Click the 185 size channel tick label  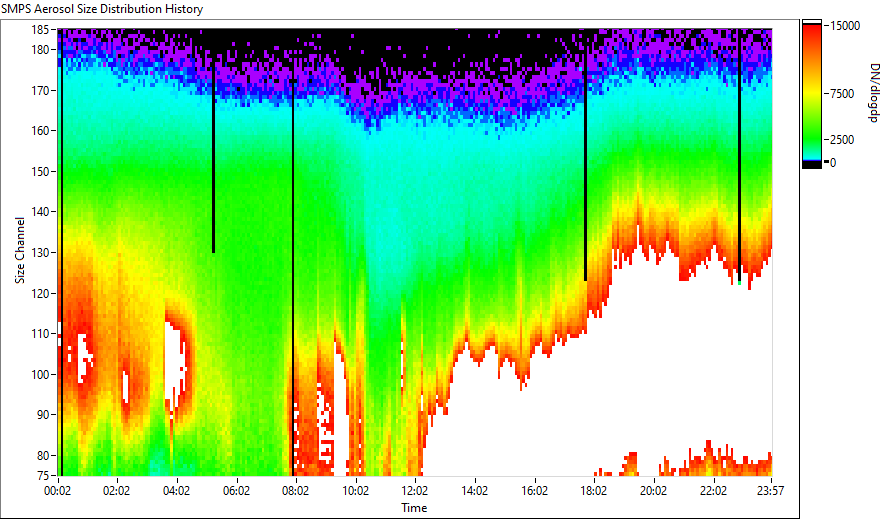pyautogui.click(x=41, y=30)
